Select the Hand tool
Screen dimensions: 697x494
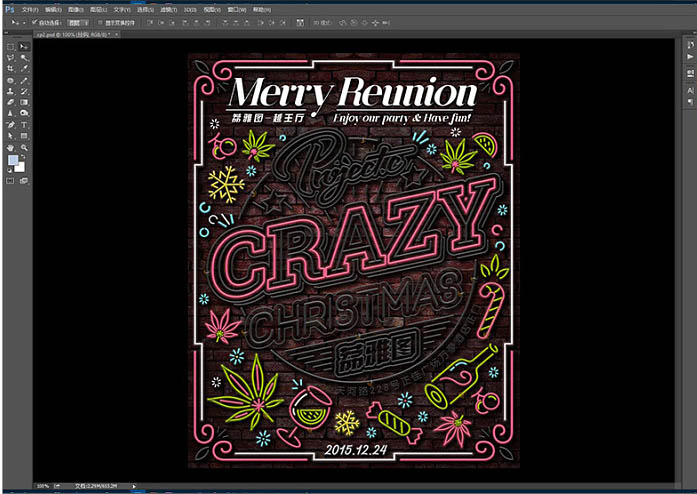click(x=11, y=147)
